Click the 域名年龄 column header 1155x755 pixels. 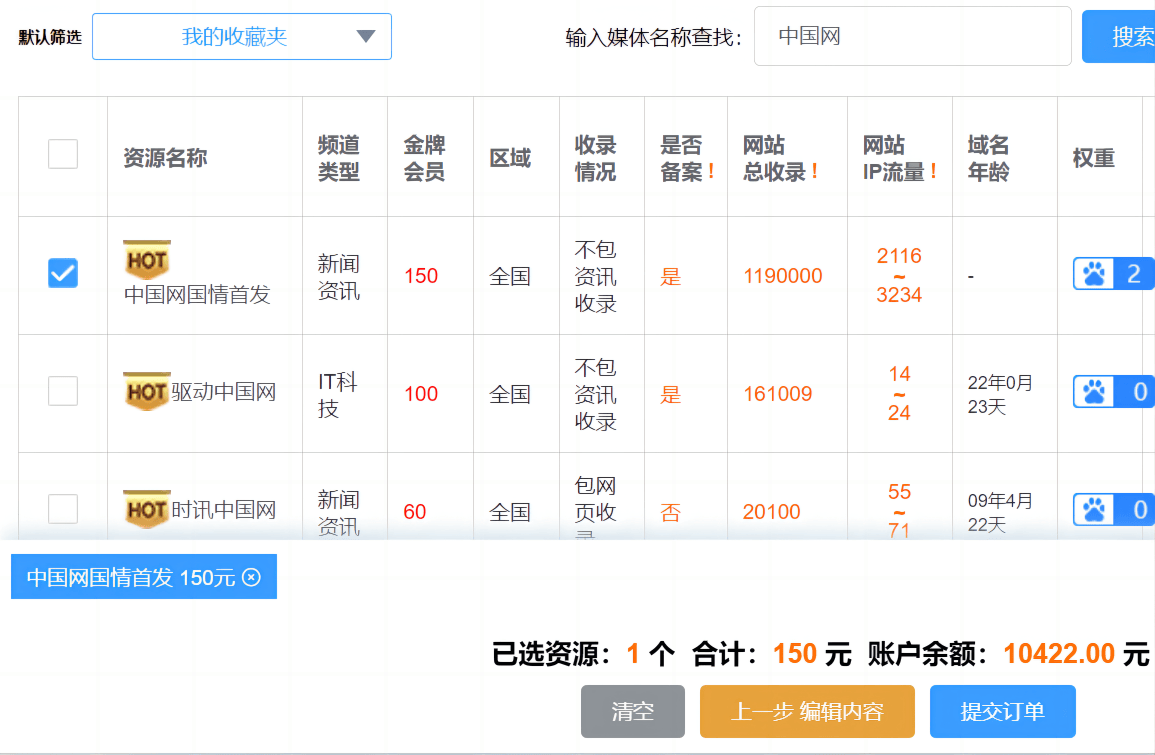coord(989,158)
